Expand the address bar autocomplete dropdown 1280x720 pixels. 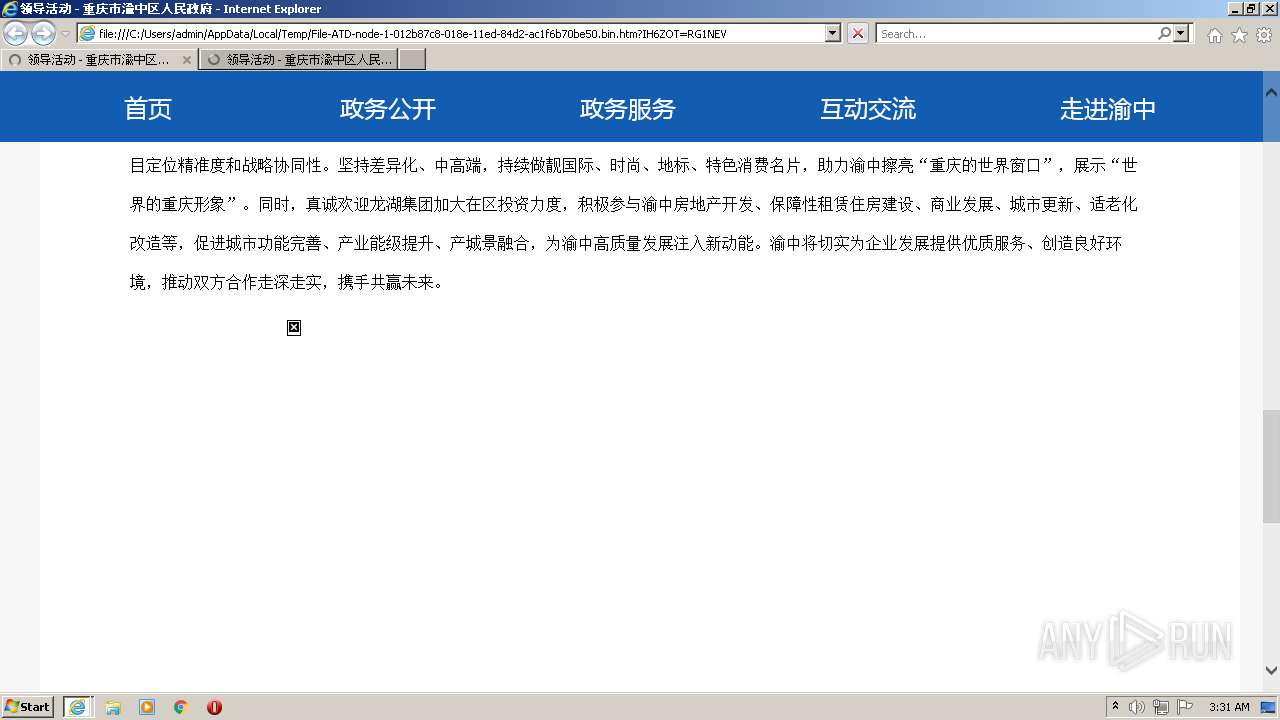click(833, 33)
